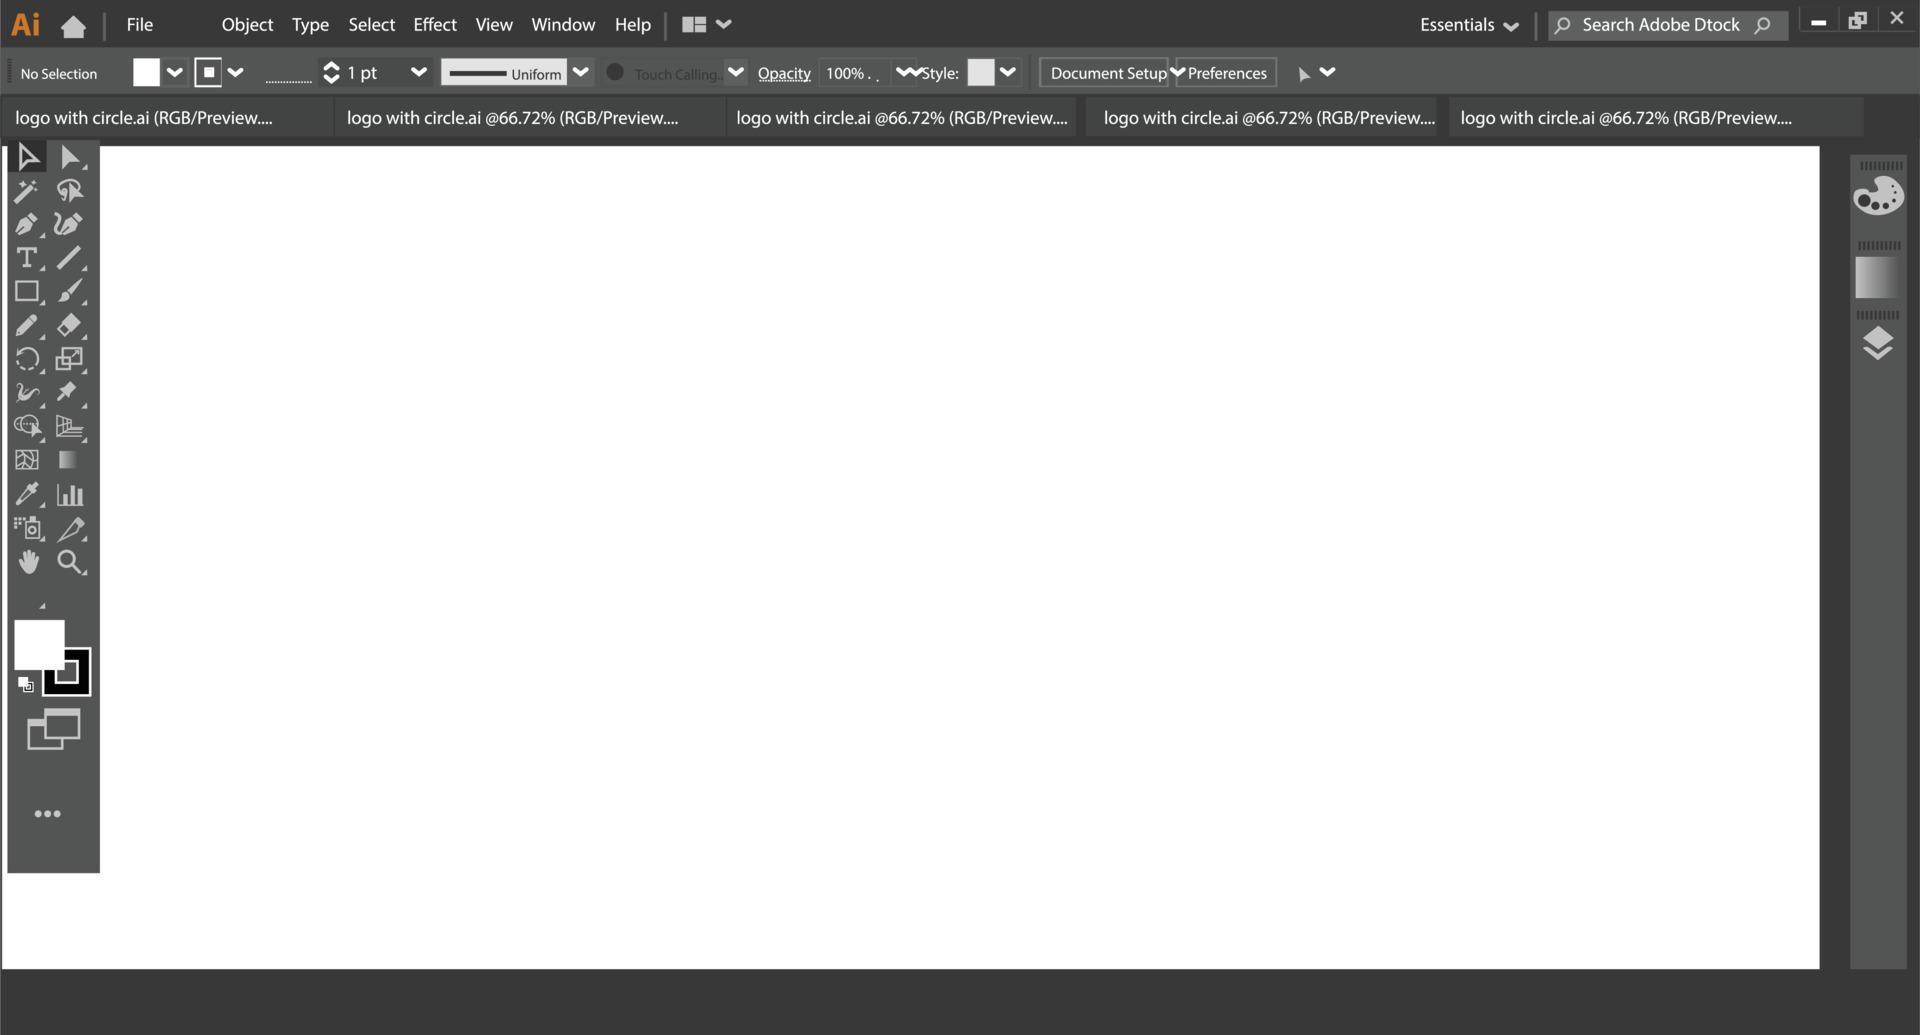Open the Color panel from right sidebar
This screenshot has width=1920, height=1035.
coord(1878,195)
